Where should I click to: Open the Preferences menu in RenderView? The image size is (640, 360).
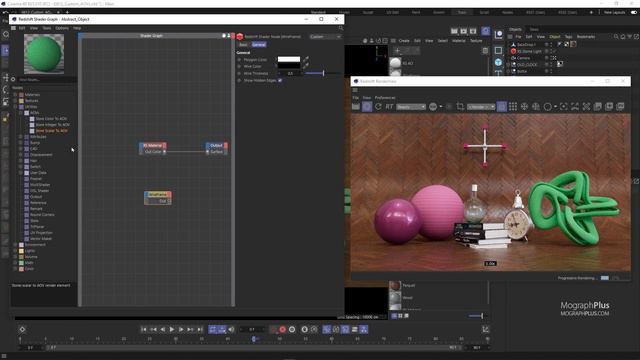pos(385,98)
